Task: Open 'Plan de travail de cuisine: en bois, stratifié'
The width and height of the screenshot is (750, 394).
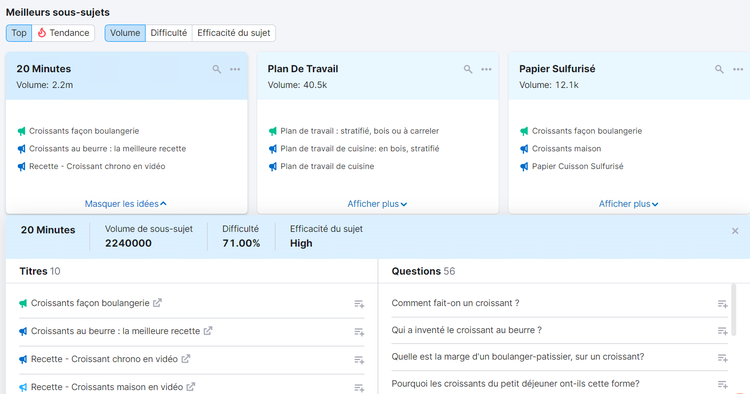Action: coord(360,149)
